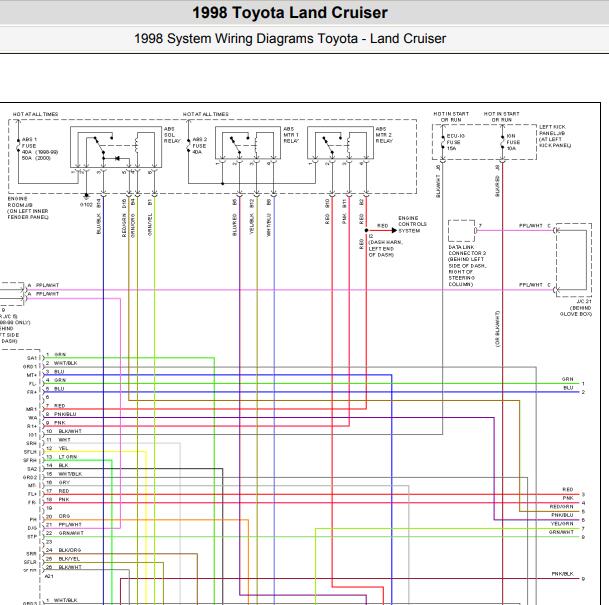Click the 'GRN/WHT' wire label on right edge
609x605 pixels.
tap(561, 533)
